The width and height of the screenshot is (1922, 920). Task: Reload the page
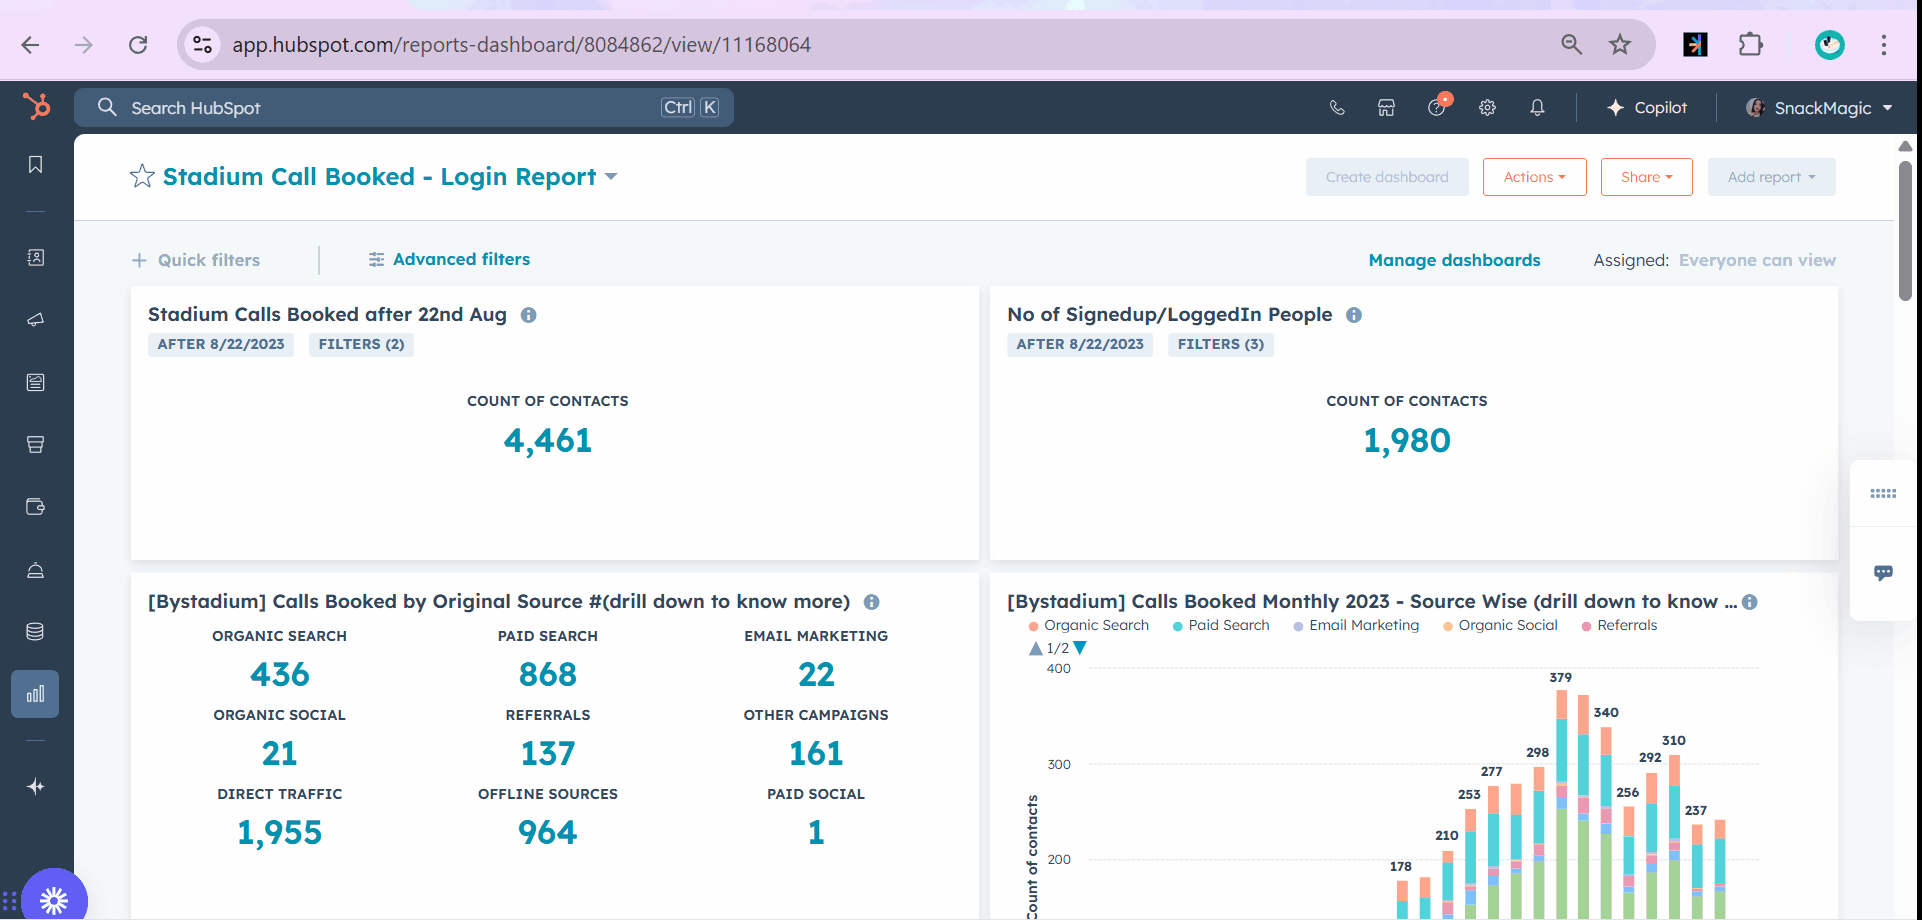[x=138, y=44]
